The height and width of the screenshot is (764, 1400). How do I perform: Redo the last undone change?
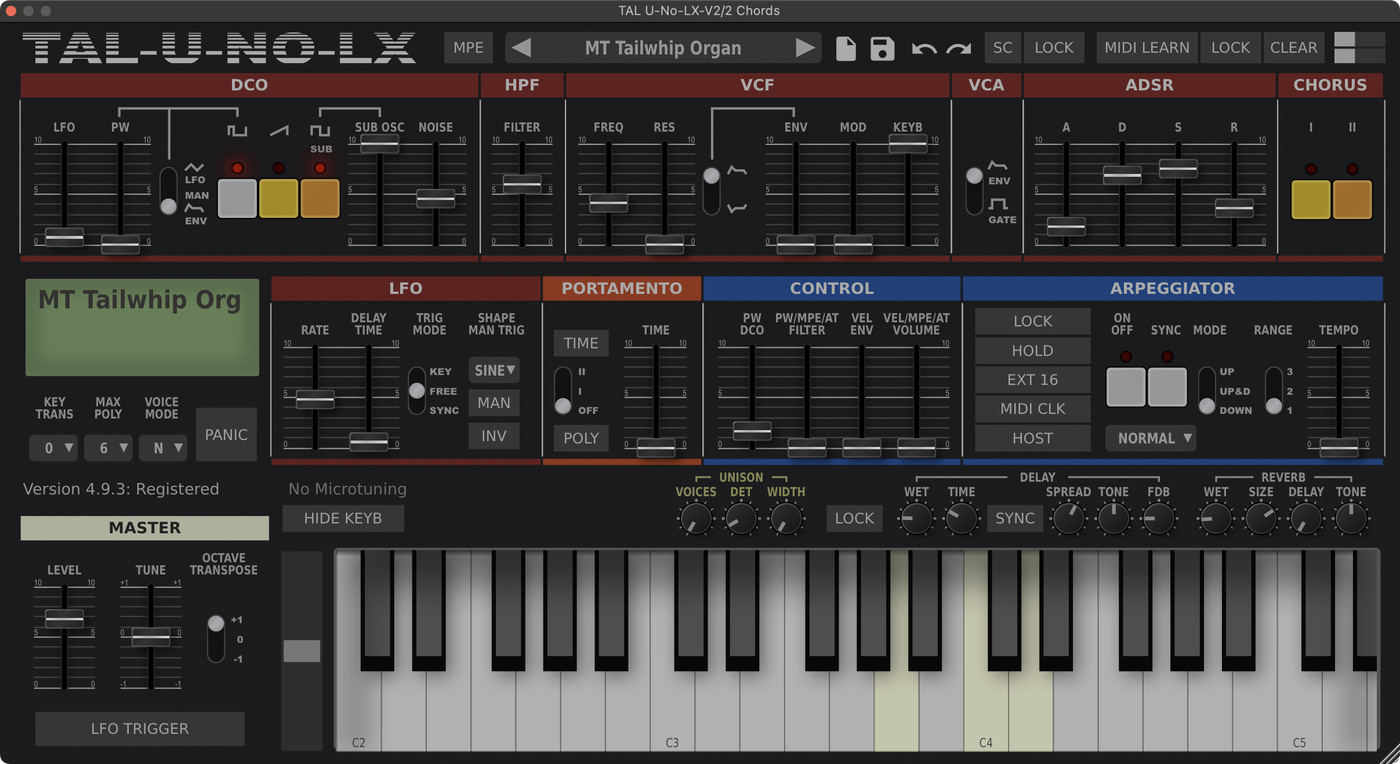tap(958, 48)
